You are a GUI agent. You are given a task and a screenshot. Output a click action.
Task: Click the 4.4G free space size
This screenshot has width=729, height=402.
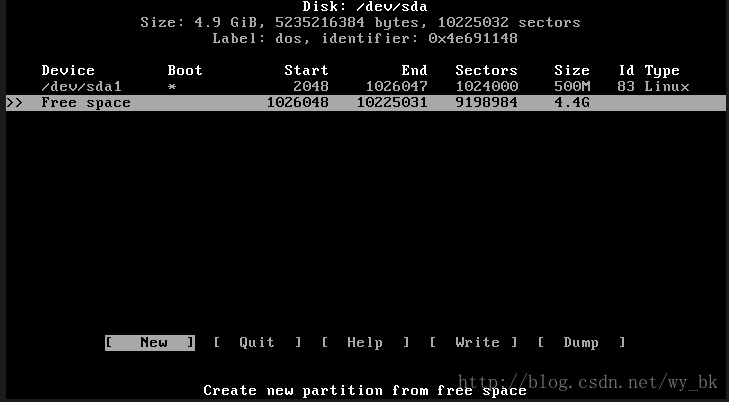[x=572, y=103]
